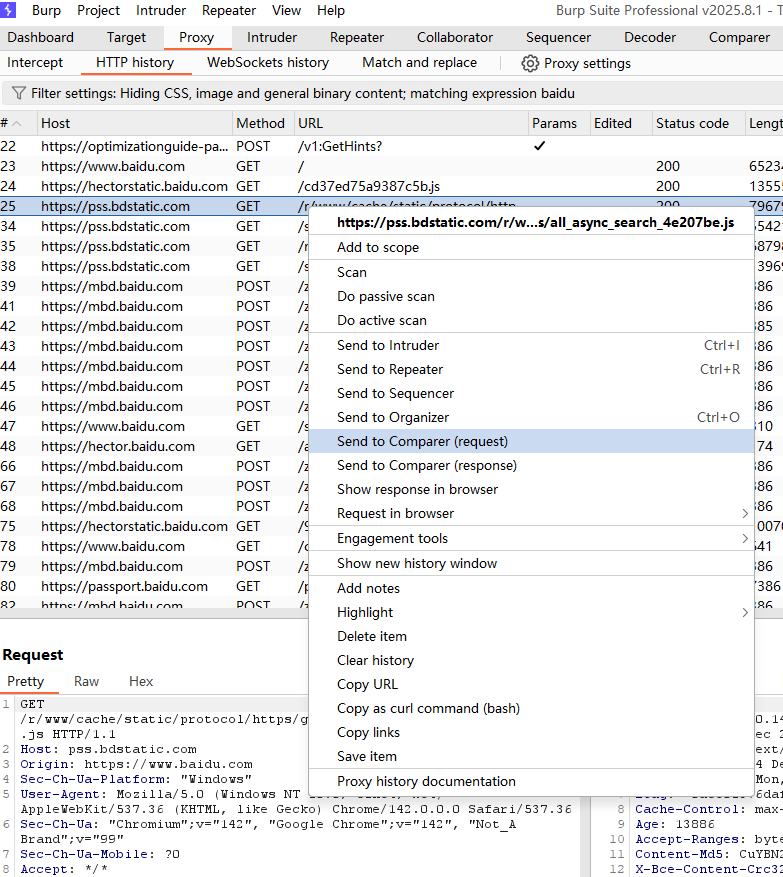This screenshot has height=877, width=783.
Task: Open the Sequencer tab
Action: click(x=558, y=37)
